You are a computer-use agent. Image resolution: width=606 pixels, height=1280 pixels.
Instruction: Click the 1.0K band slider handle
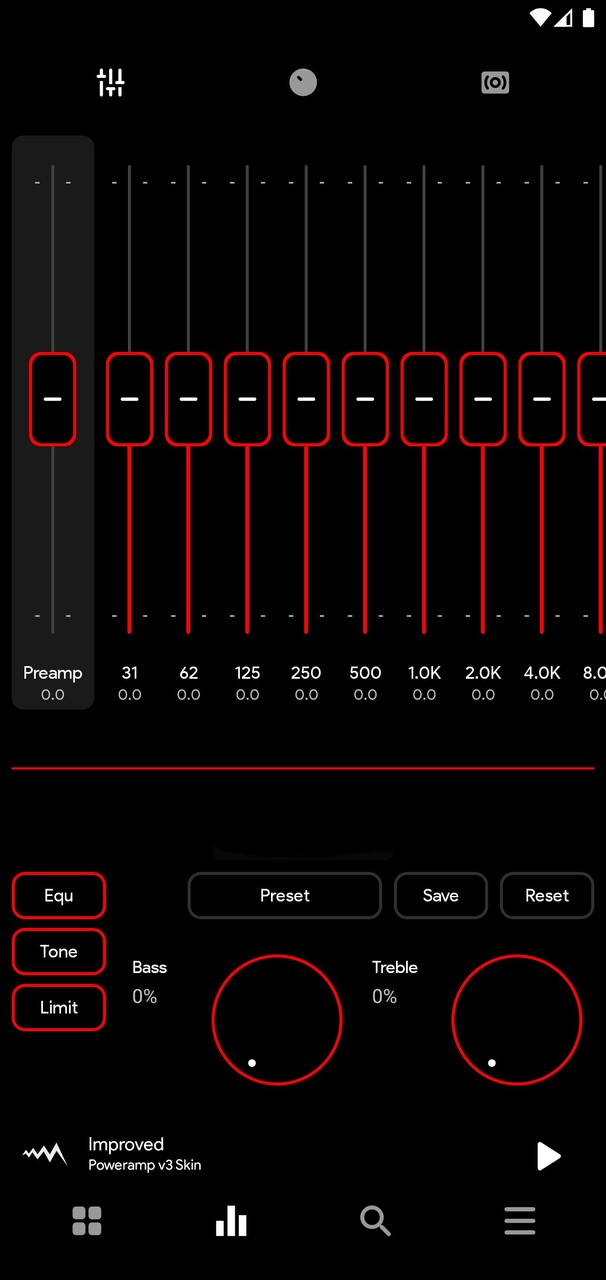tap(424, 398)
